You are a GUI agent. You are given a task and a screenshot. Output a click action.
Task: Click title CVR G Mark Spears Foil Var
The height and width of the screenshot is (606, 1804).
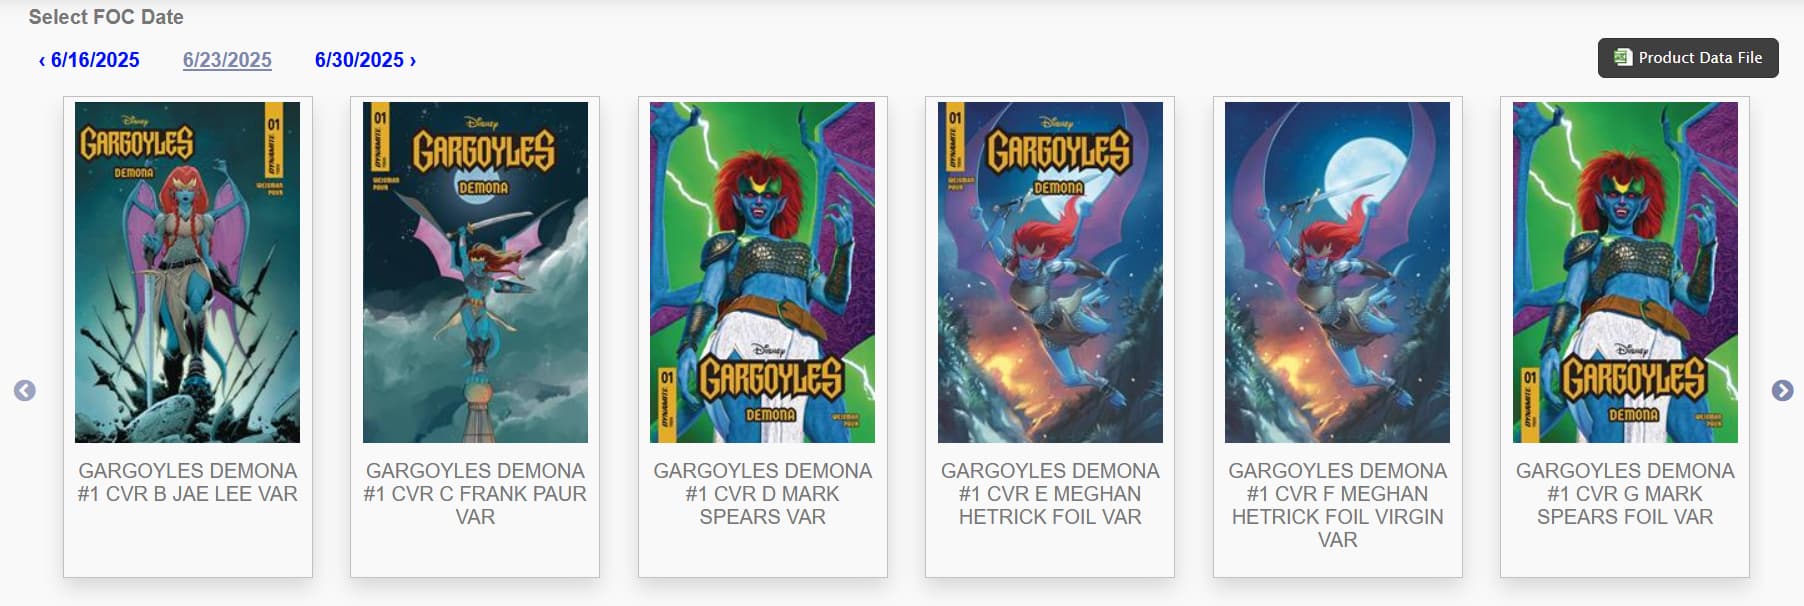[1625, 494]
